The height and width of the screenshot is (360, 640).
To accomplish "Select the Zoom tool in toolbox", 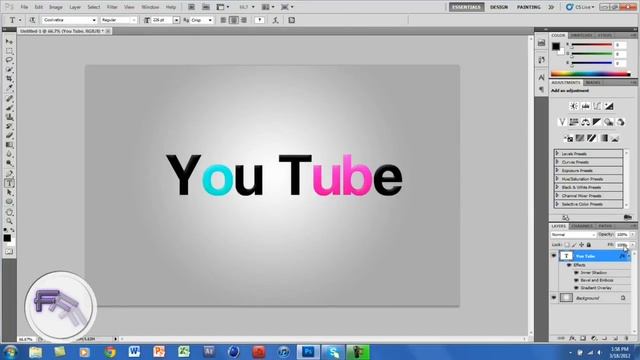I will [x=9, y=221].
